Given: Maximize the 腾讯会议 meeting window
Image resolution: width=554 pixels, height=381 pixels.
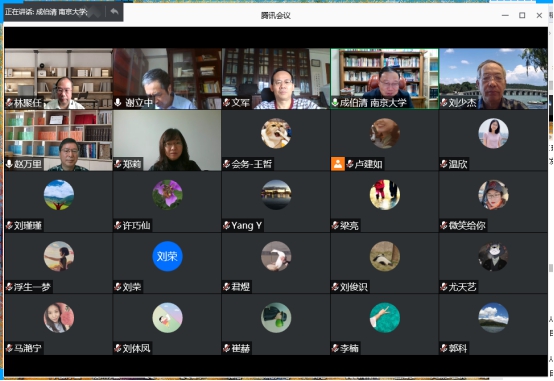Looking at the screenshot, I should pos(522,15).
